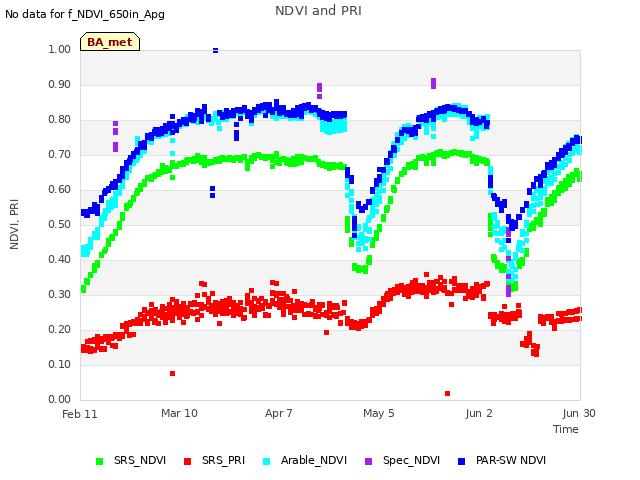Click the 0.60 y-axis tick label
This screenshot has height=480, width=640.
(x=60, y=189)
